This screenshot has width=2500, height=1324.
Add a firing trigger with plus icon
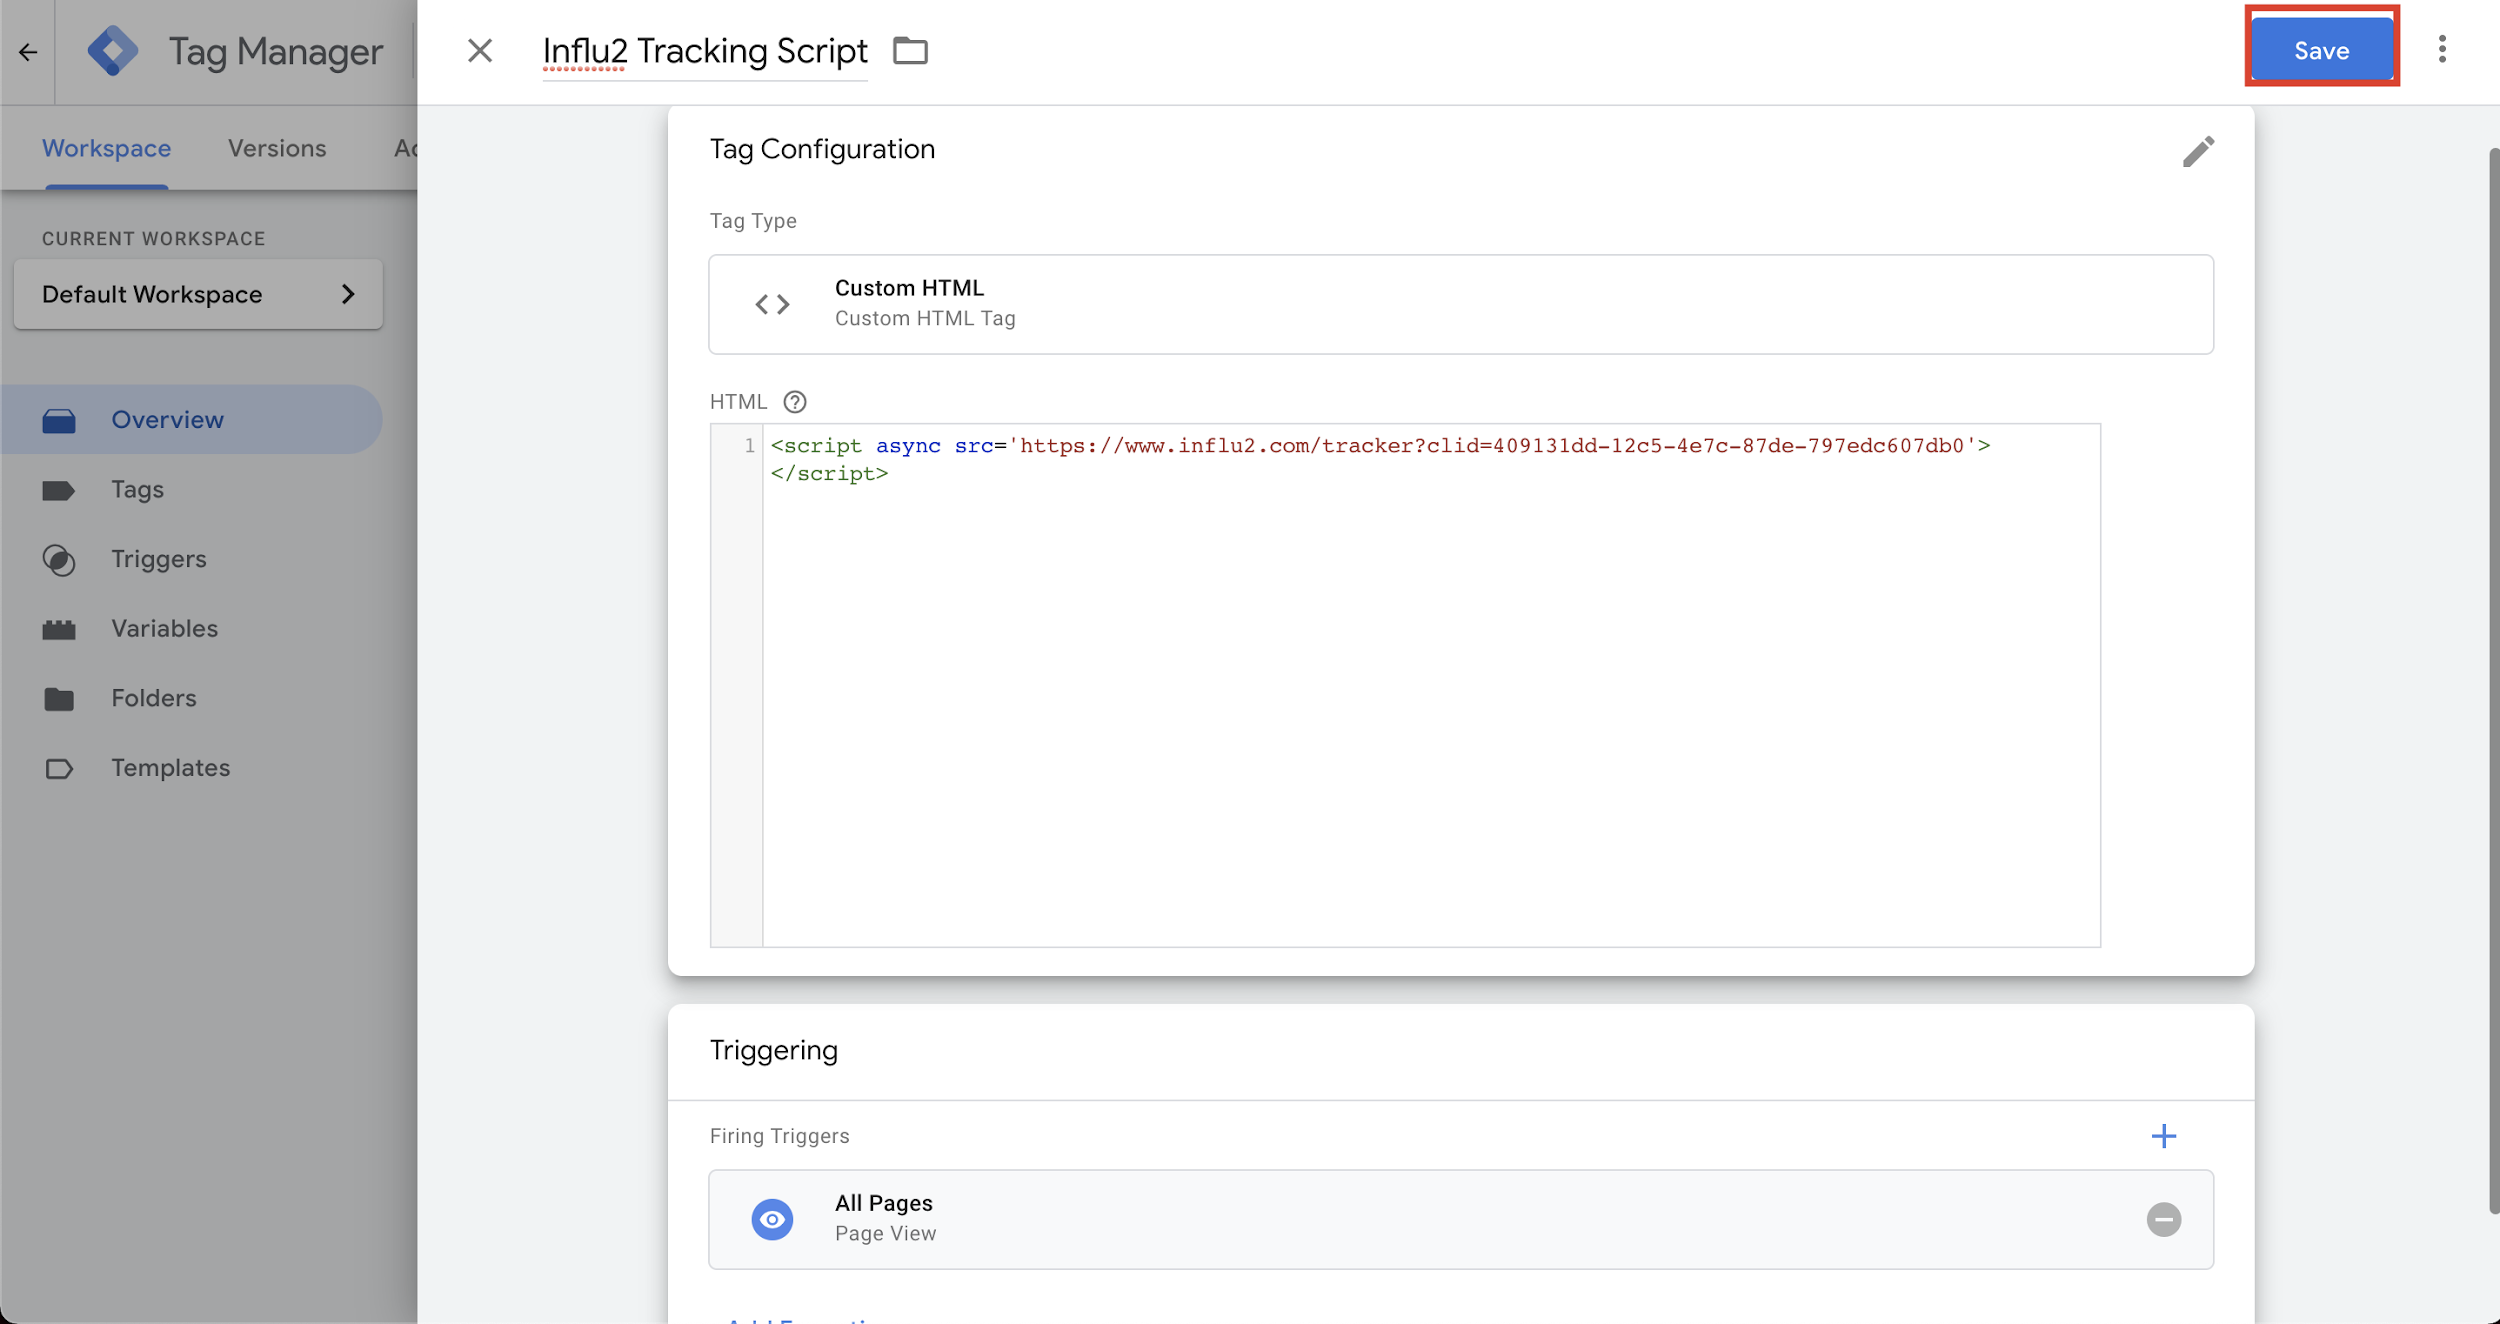pyautogui.click(x=2163, y=1136)
